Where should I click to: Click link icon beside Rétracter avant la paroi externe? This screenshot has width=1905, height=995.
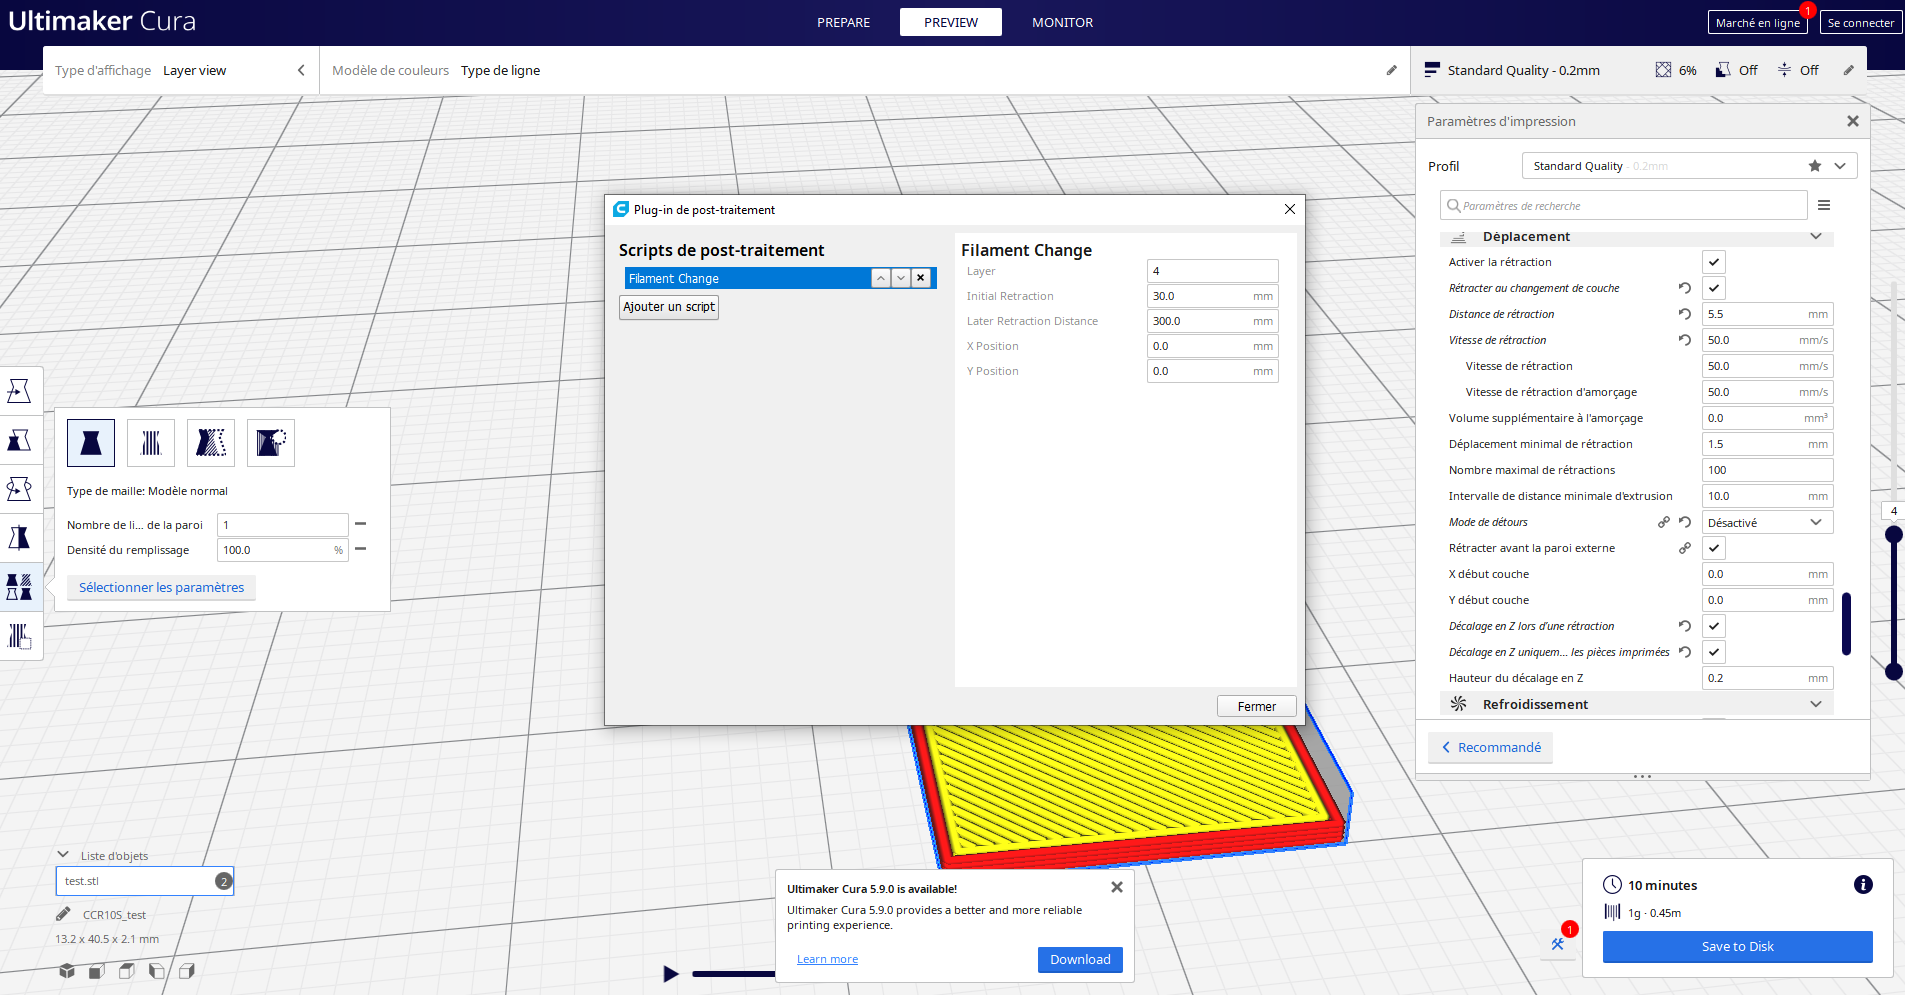1685,548
